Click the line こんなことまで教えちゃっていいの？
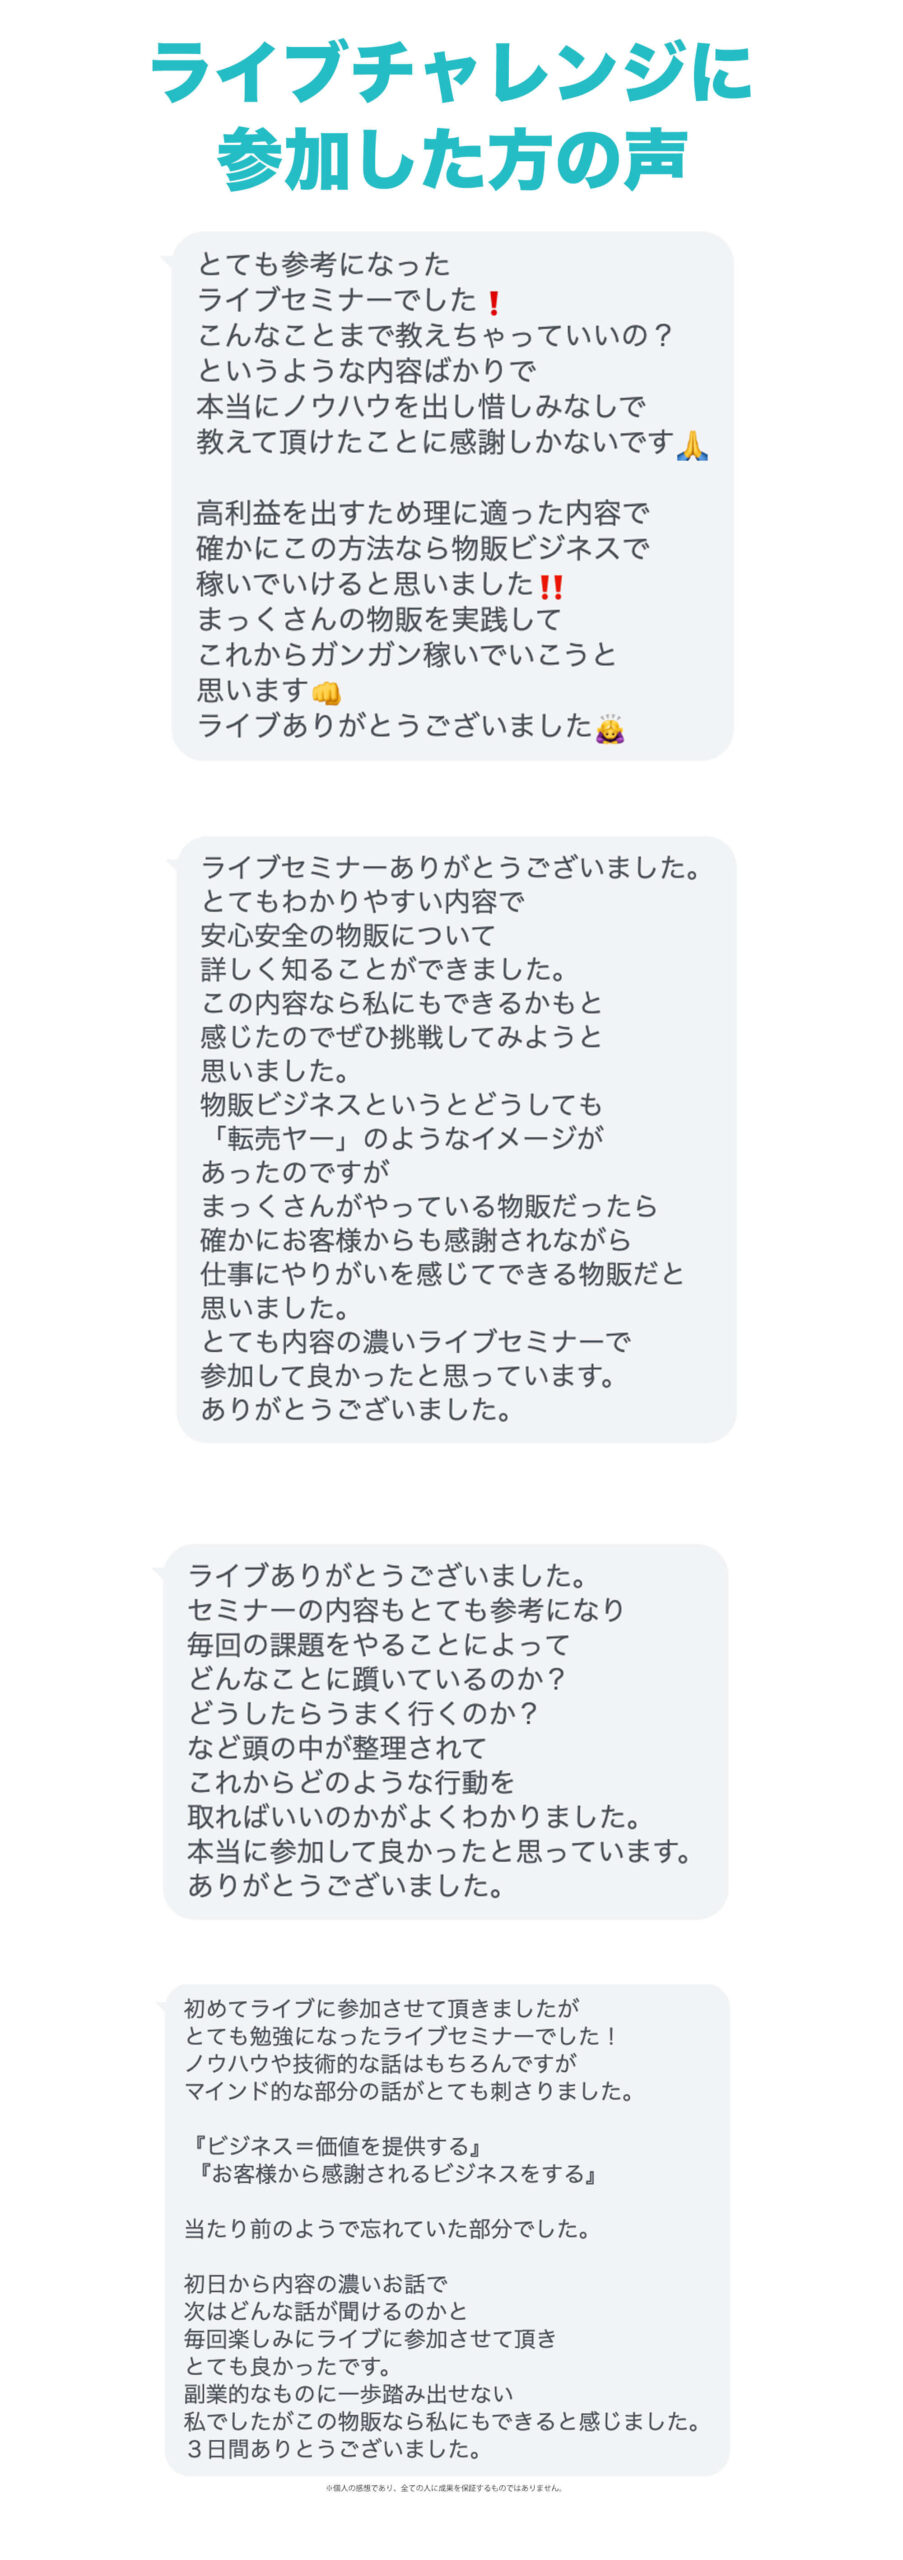Viewport: 903px width, 2560px height. (x=435, y=335)
